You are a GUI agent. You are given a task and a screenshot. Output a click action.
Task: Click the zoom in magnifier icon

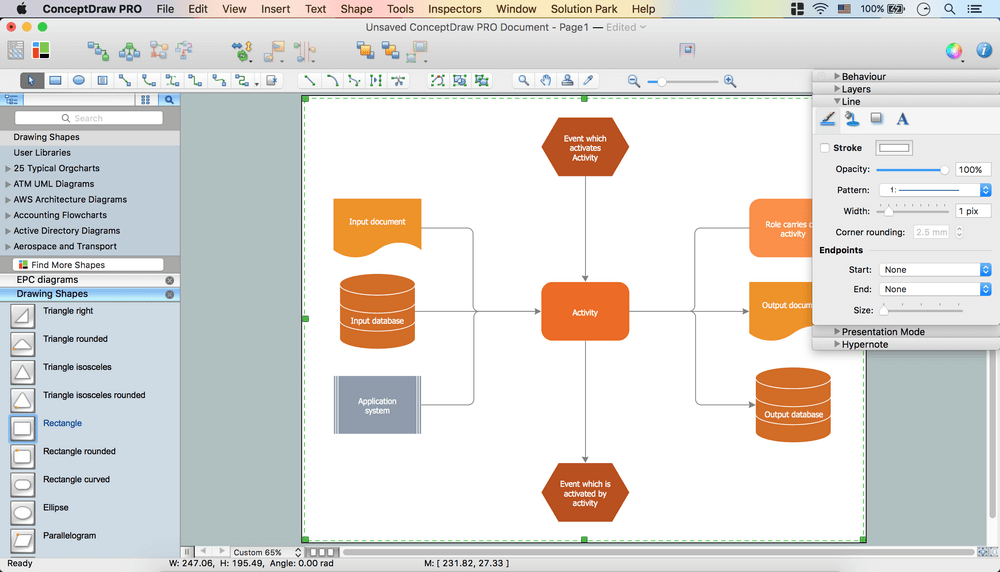coord(730,81)
